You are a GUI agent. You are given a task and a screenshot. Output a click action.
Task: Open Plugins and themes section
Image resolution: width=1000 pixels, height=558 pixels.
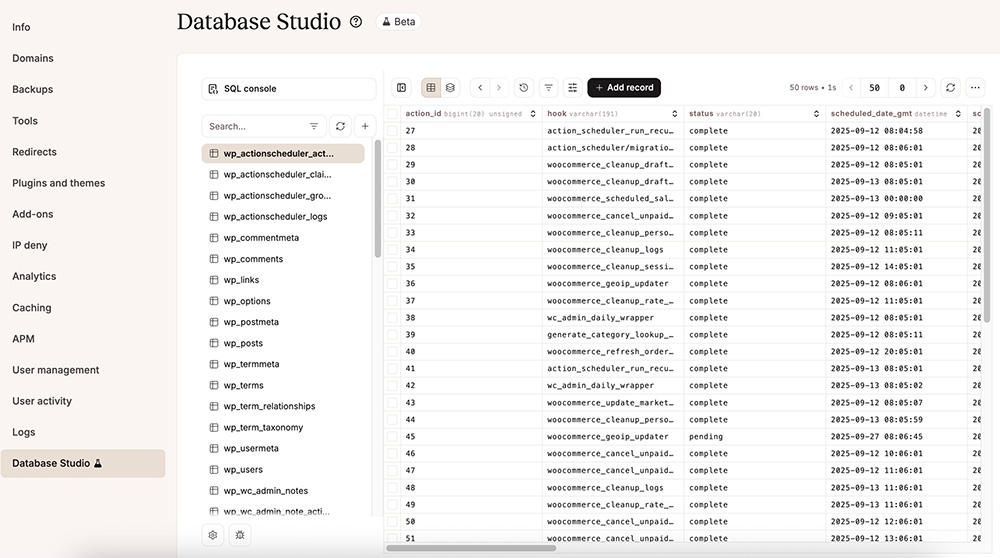[59, 183]
